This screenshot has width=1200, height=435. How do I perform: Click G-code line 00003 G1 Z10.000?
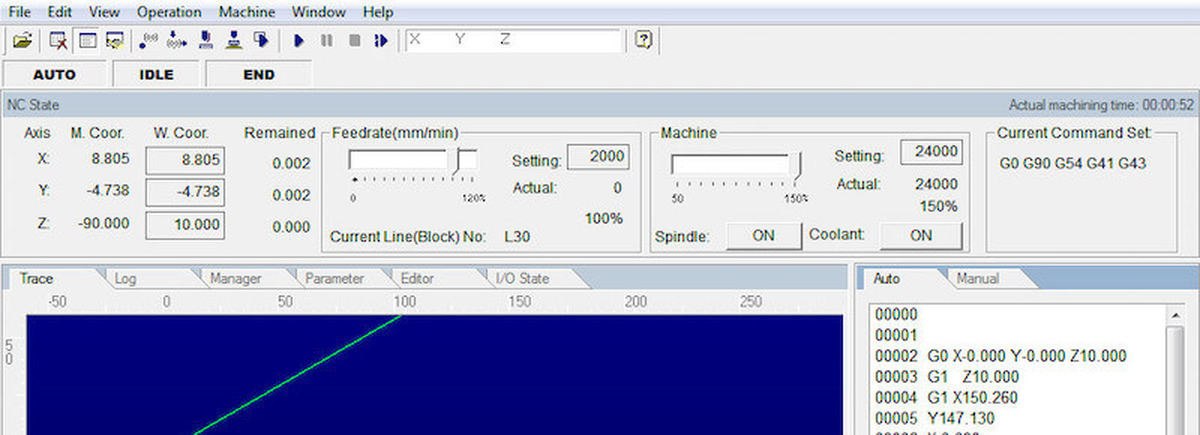pyautogui.click(x=947, y=376)
